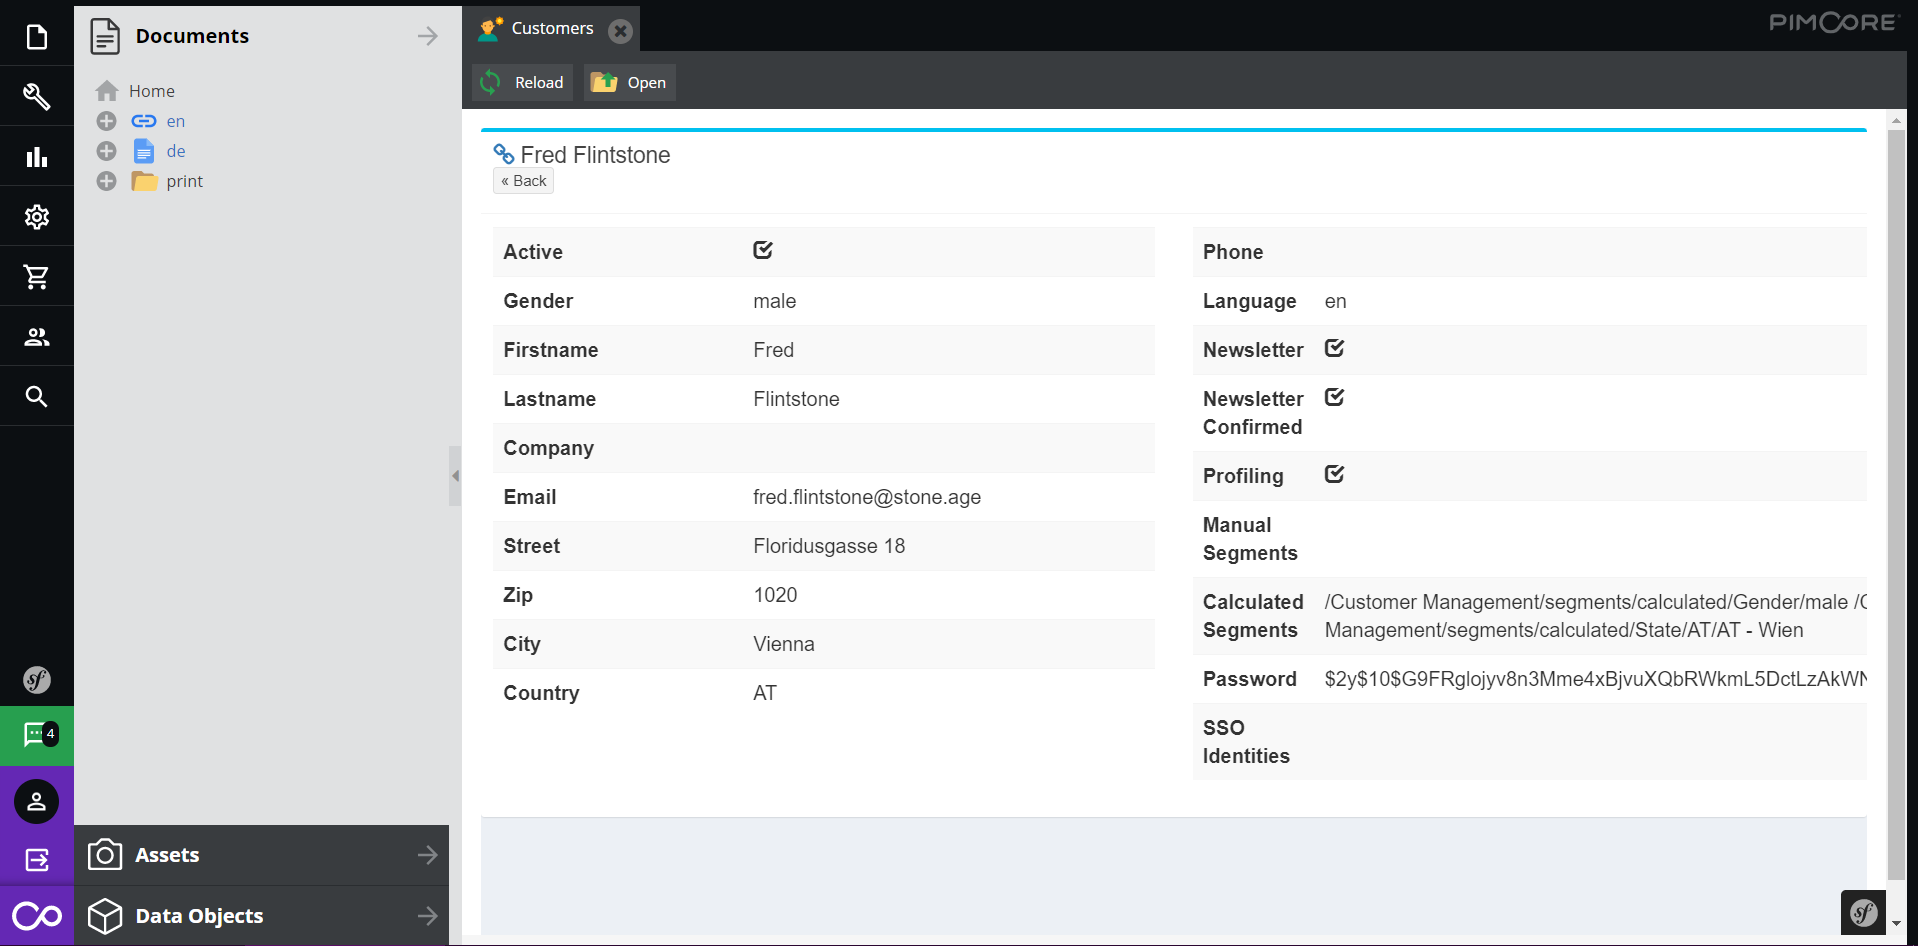
Task: Click the PIMCORE logo in header
Action: 1832,22
